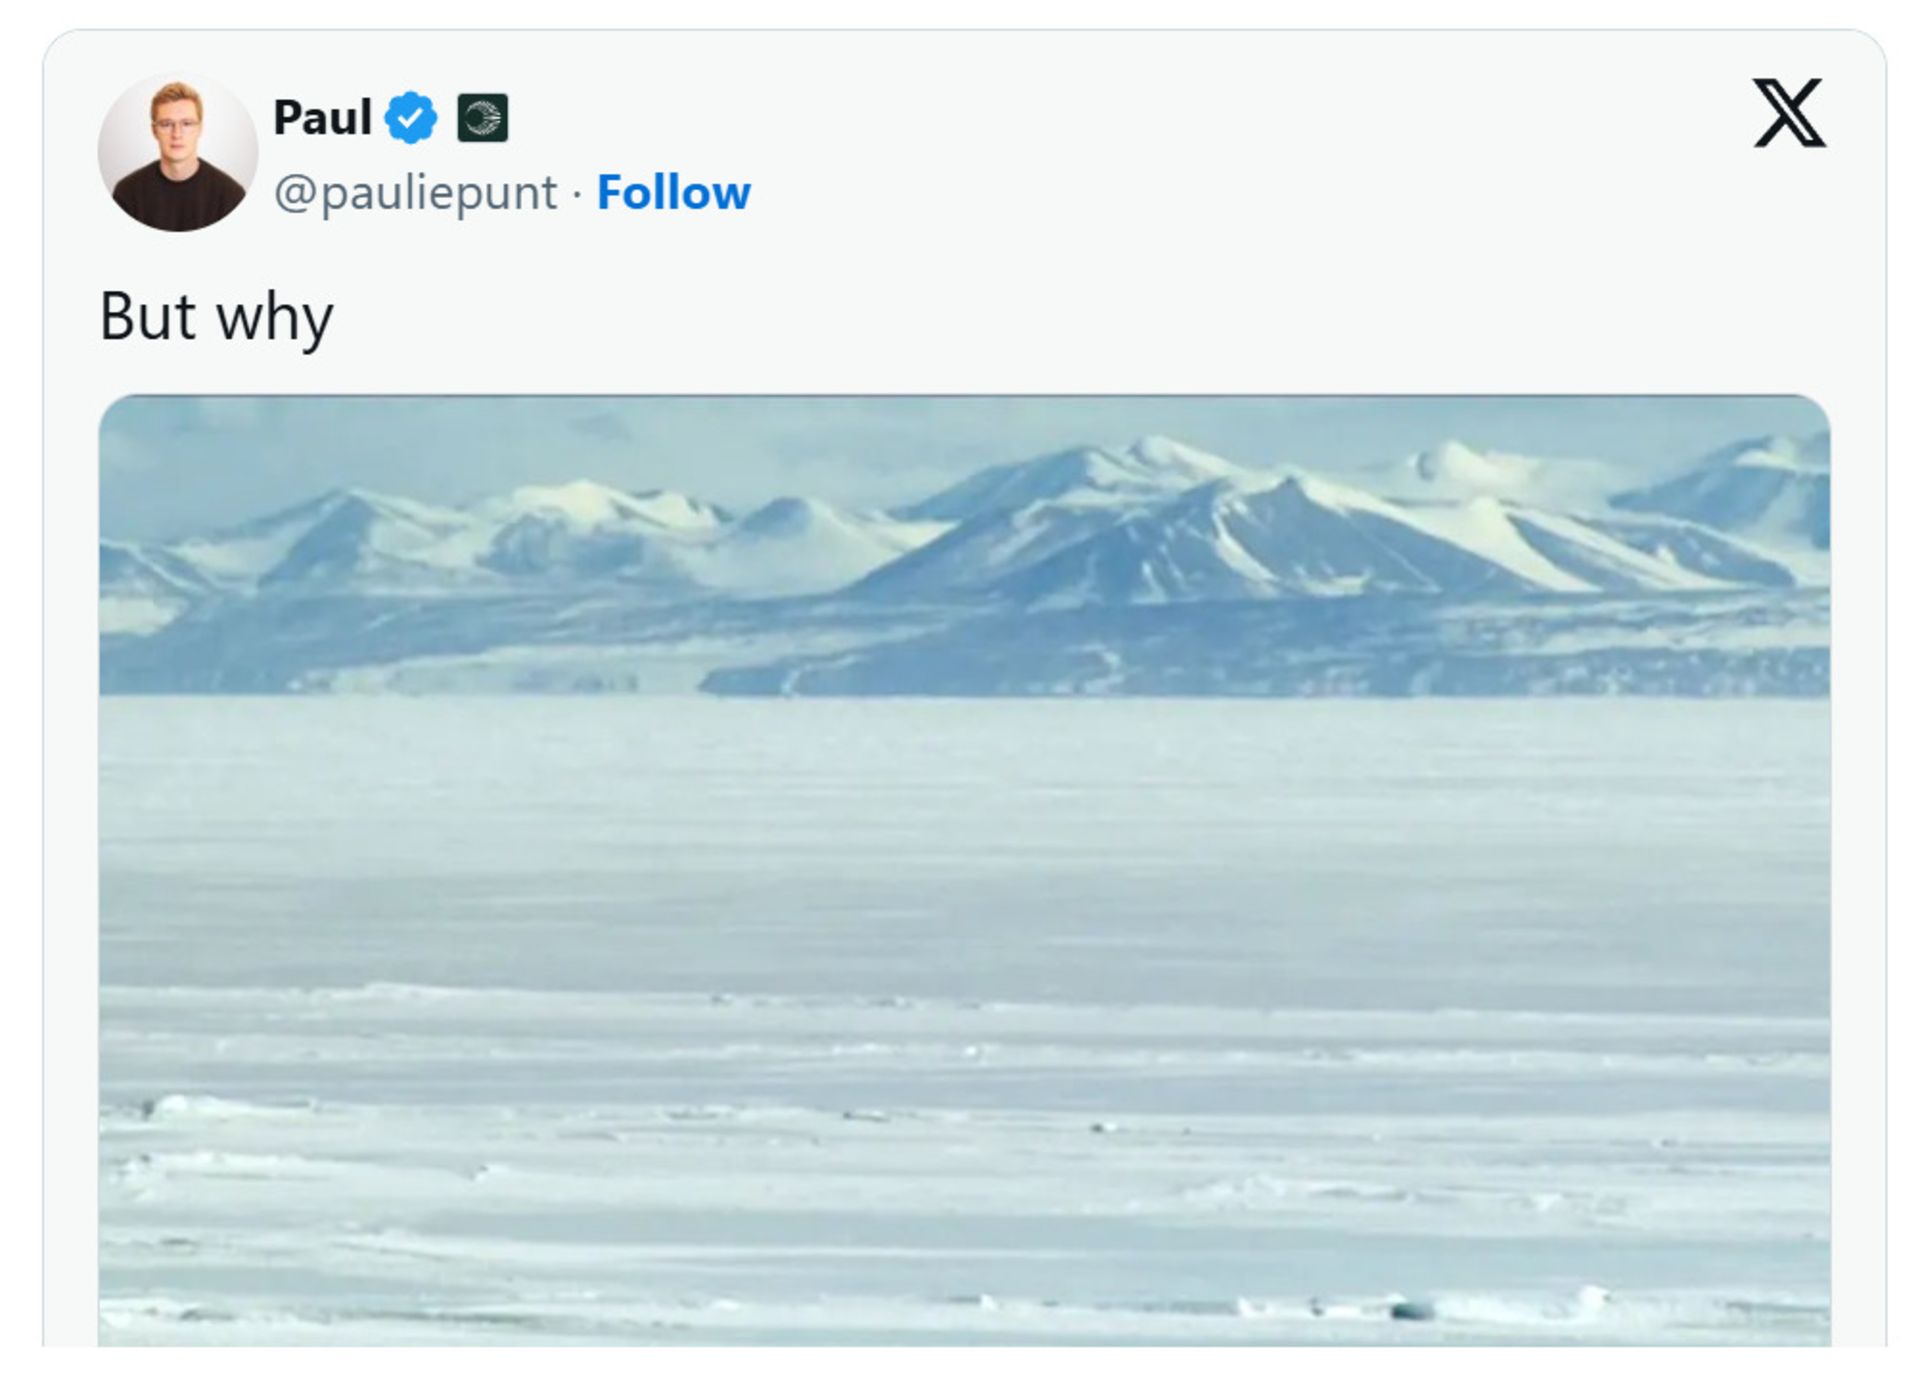Viewport: 1920px width, 1395px height.
Task: Click the dark shoreline cliffs below the mountains
Action: coord(1200,670)
